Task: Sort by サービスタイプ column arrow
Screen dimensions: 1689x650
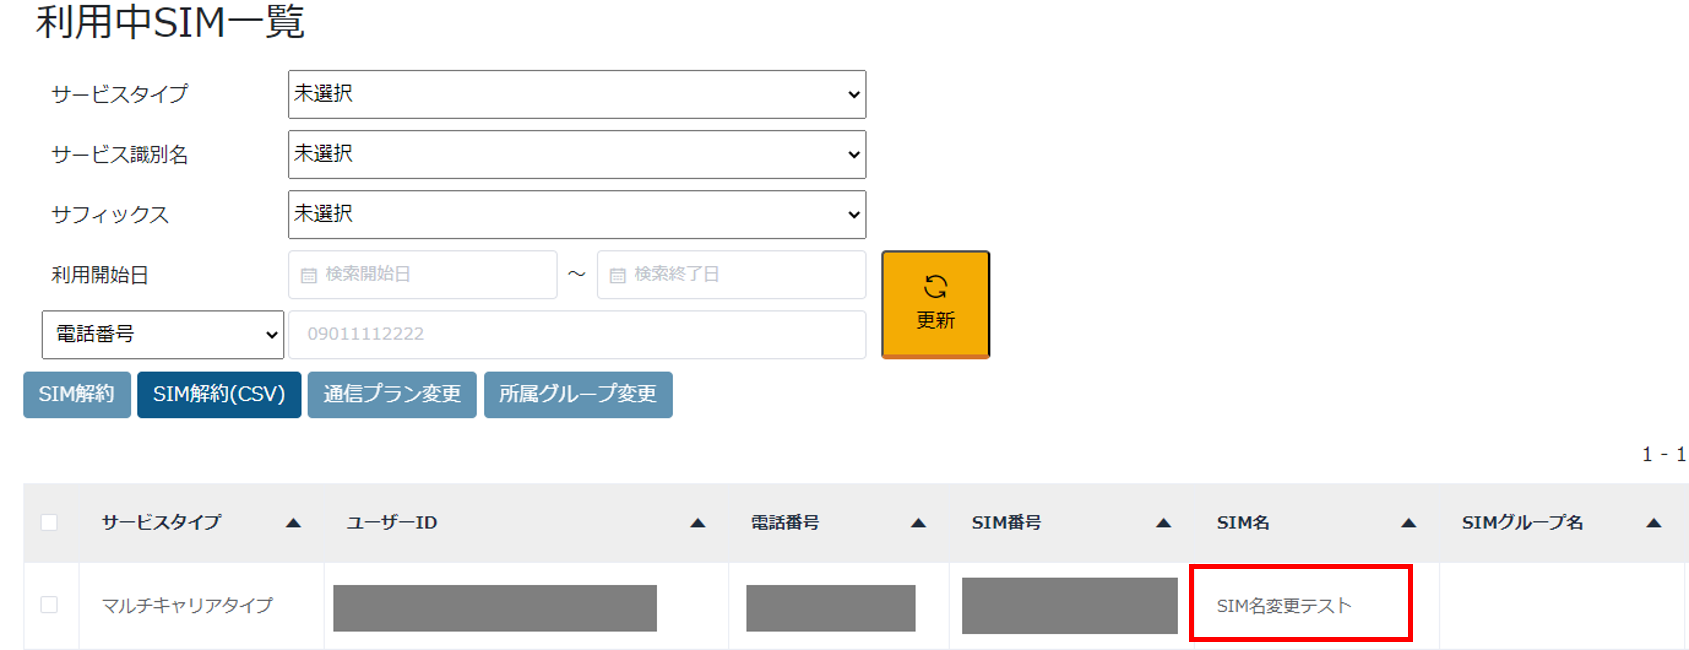Action: (x=293, y=523)
